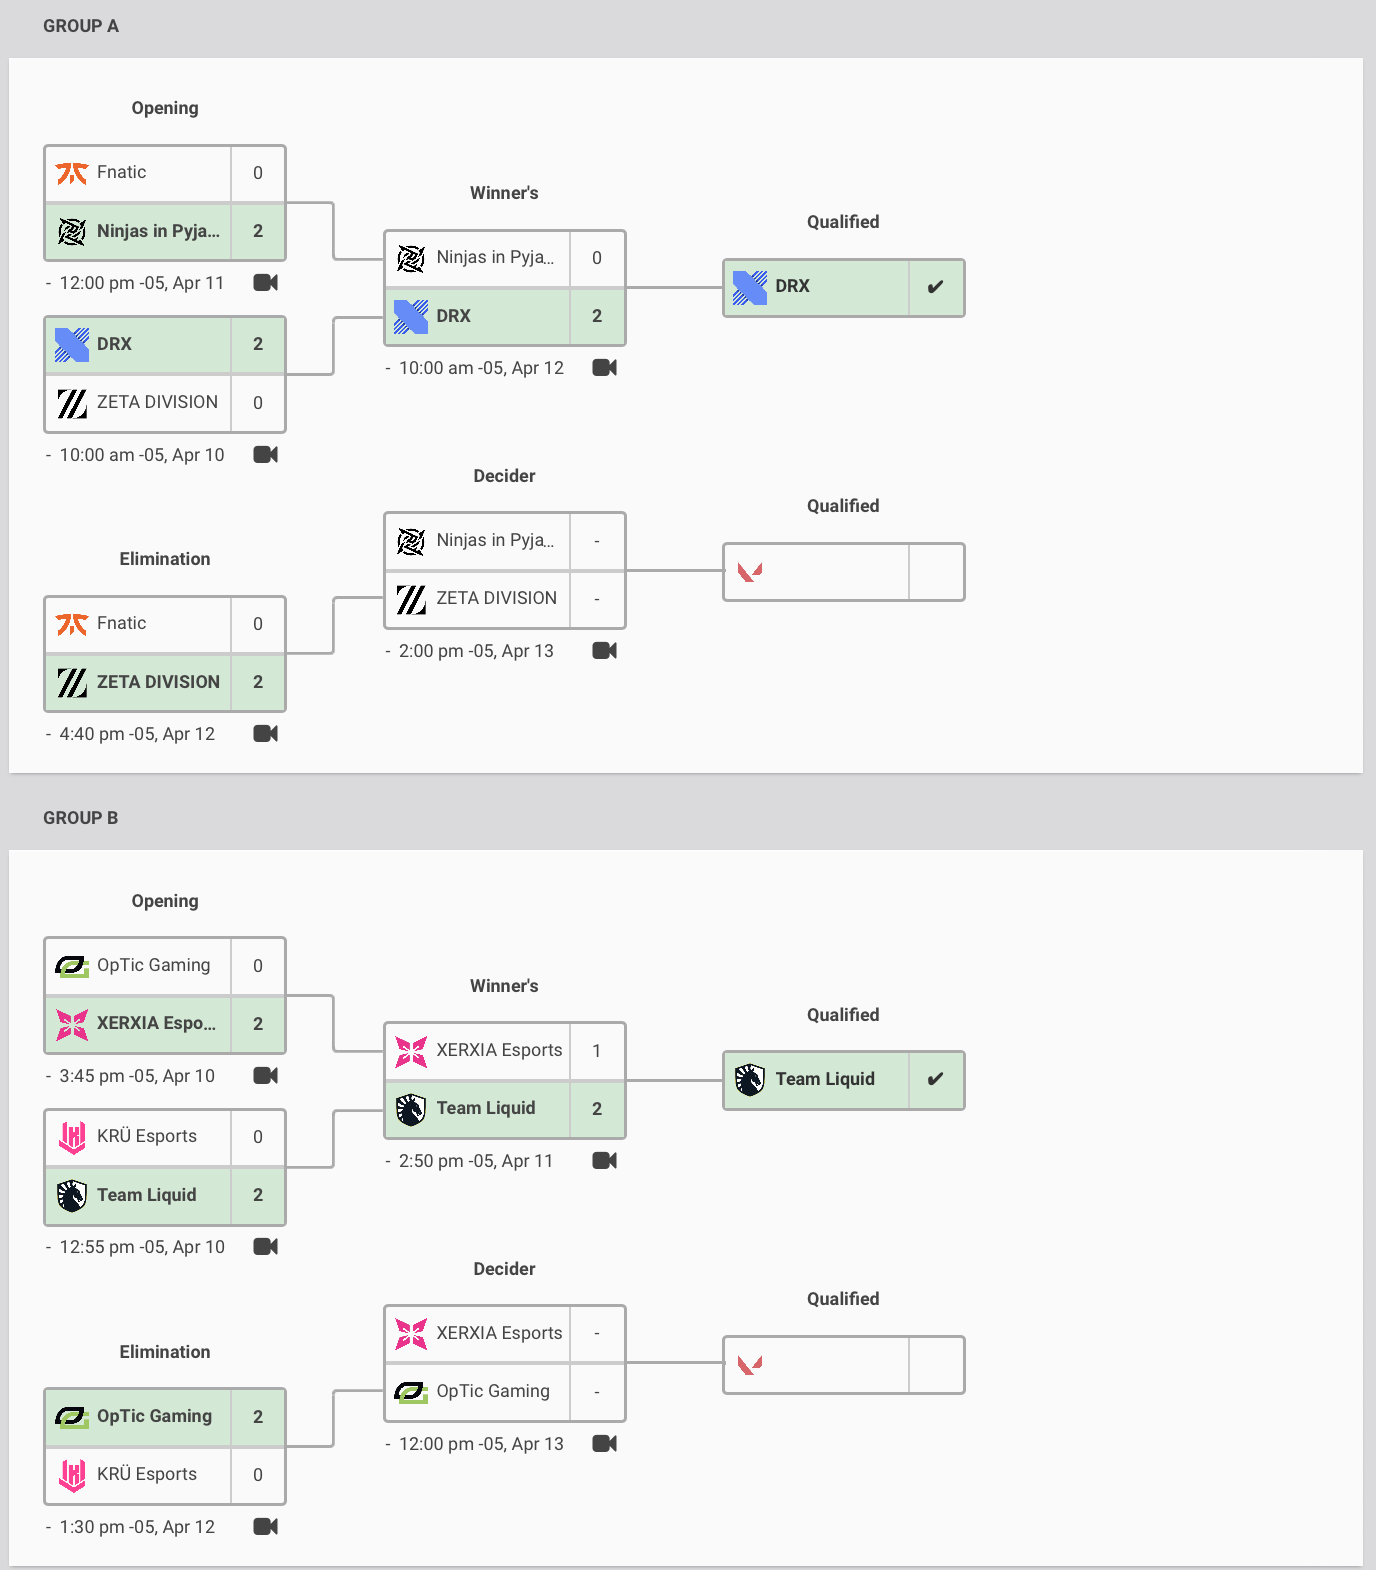
Task: Click video icon for Fnatic vs ZETA elimination match
Action: pos(265,734)
